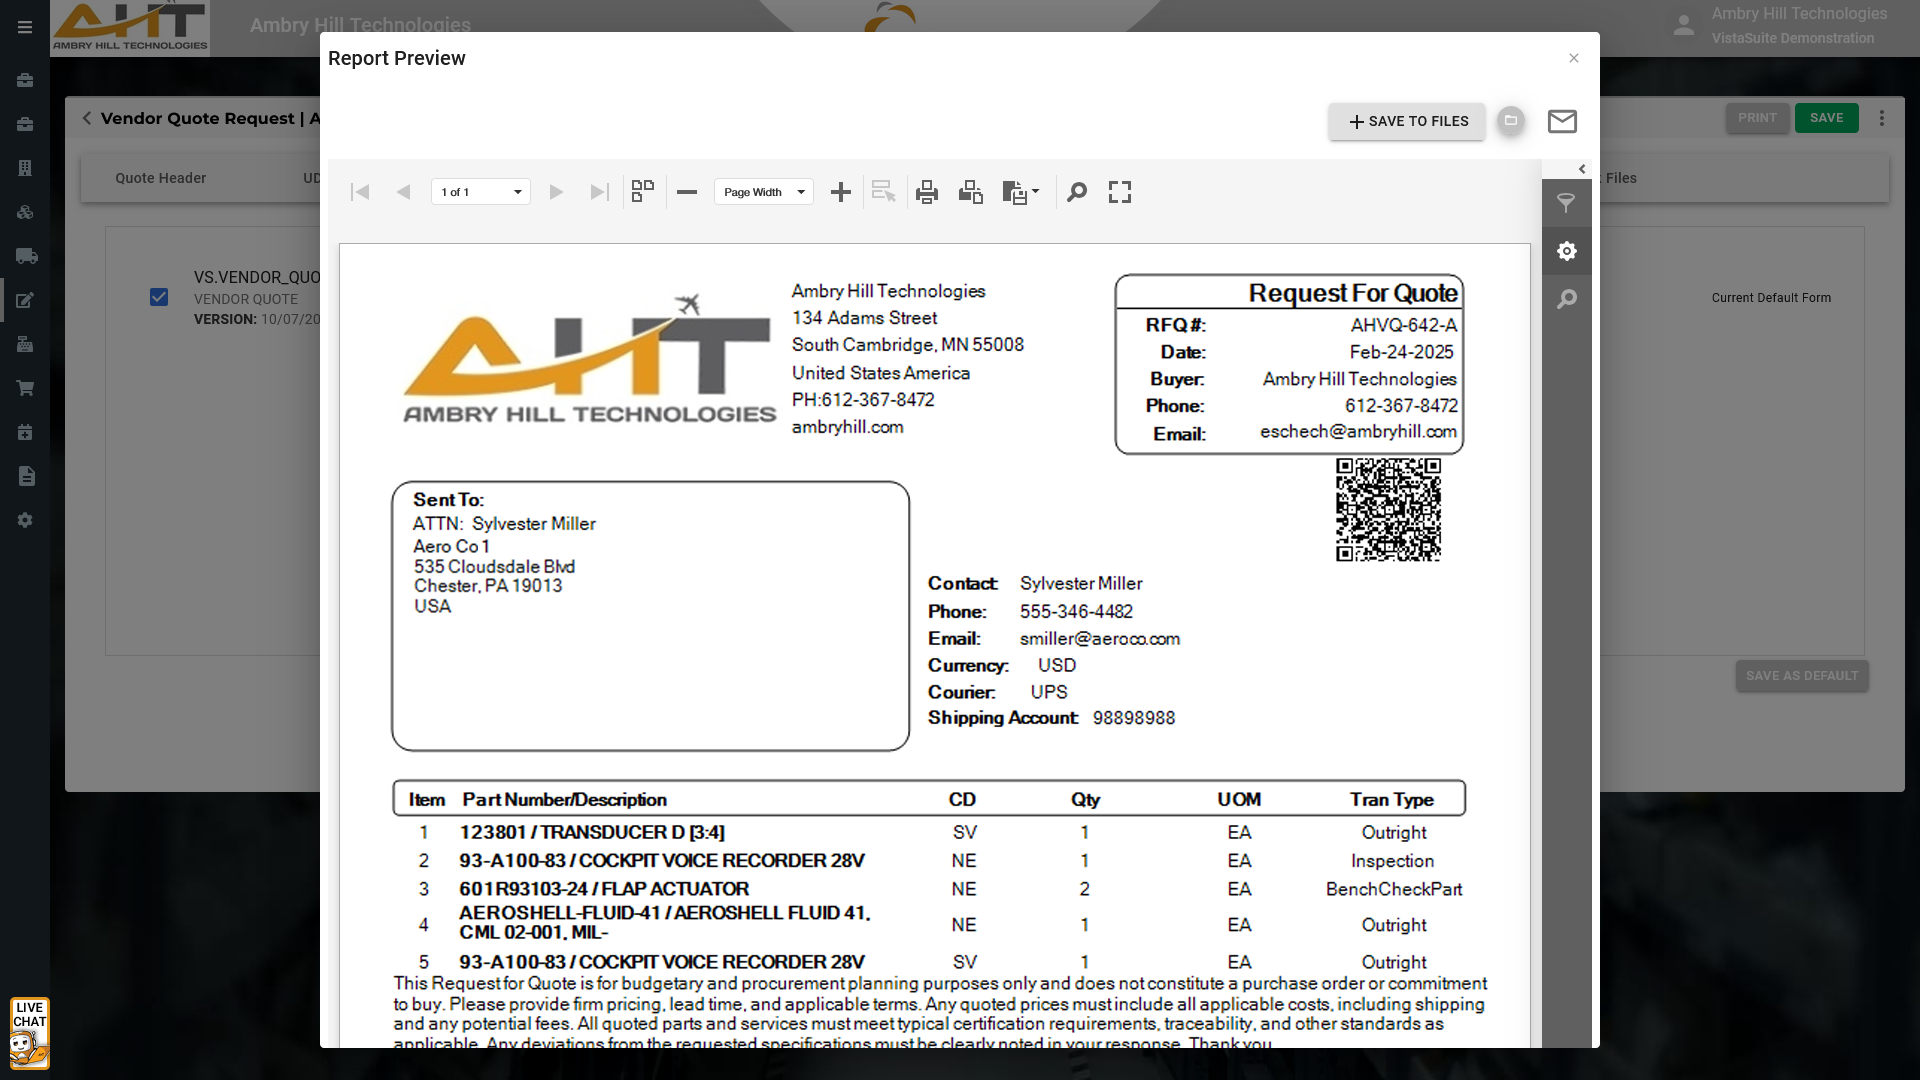Click the print report icon
Viewport: 1920px width, 1080px height.
click(x=927, y=192)
